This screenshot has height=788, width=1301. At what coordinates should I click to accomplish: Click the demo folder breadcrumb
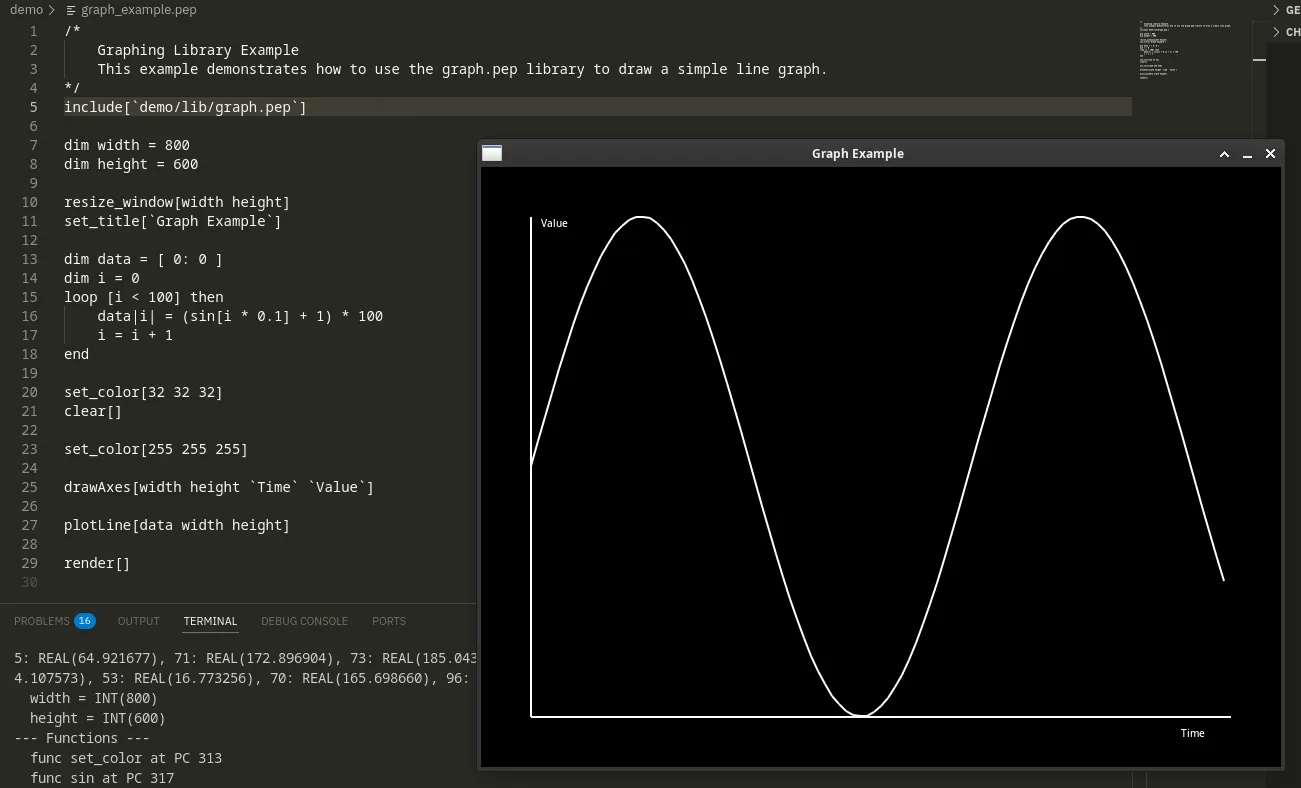pyautogui.click(x=26, y=10)
